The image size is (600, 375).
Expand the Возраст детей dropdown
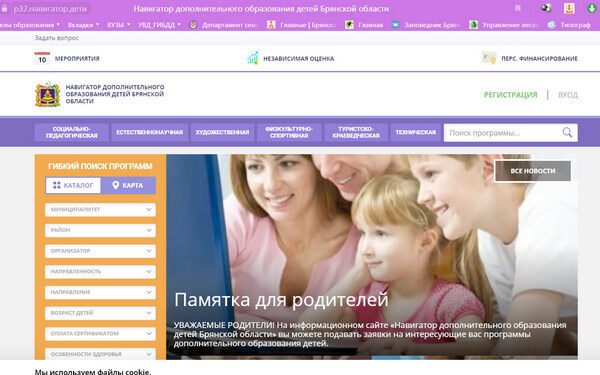tap(100, 313)
